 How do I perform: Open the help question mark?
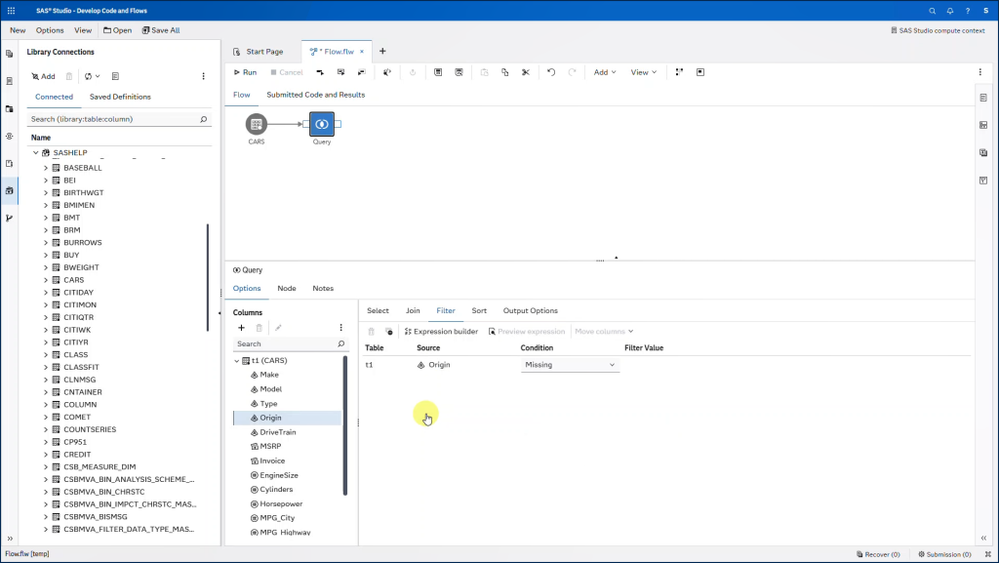(x=968, y=11)
